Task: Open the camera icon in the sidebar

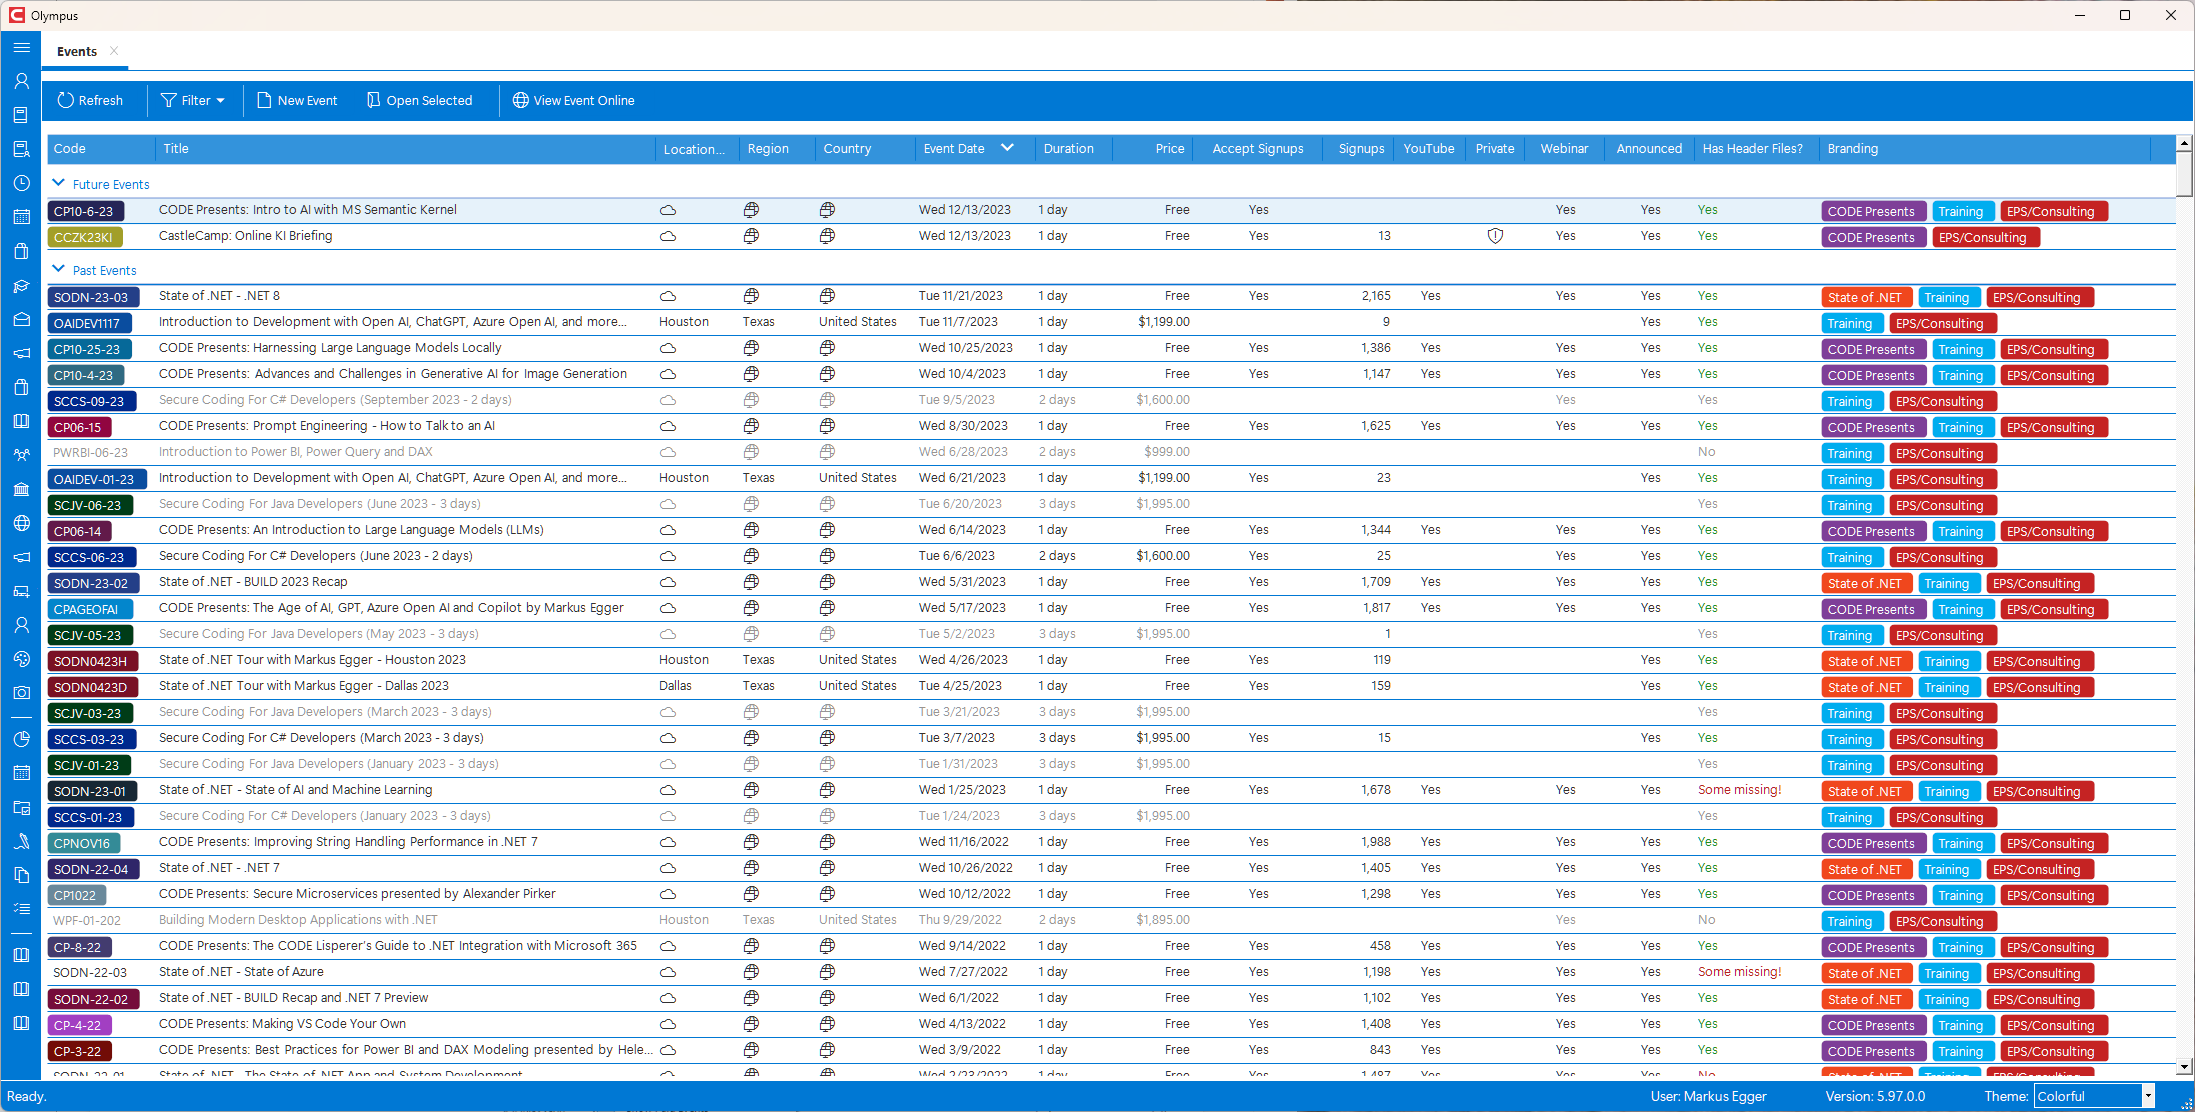Action: point(21,692)
